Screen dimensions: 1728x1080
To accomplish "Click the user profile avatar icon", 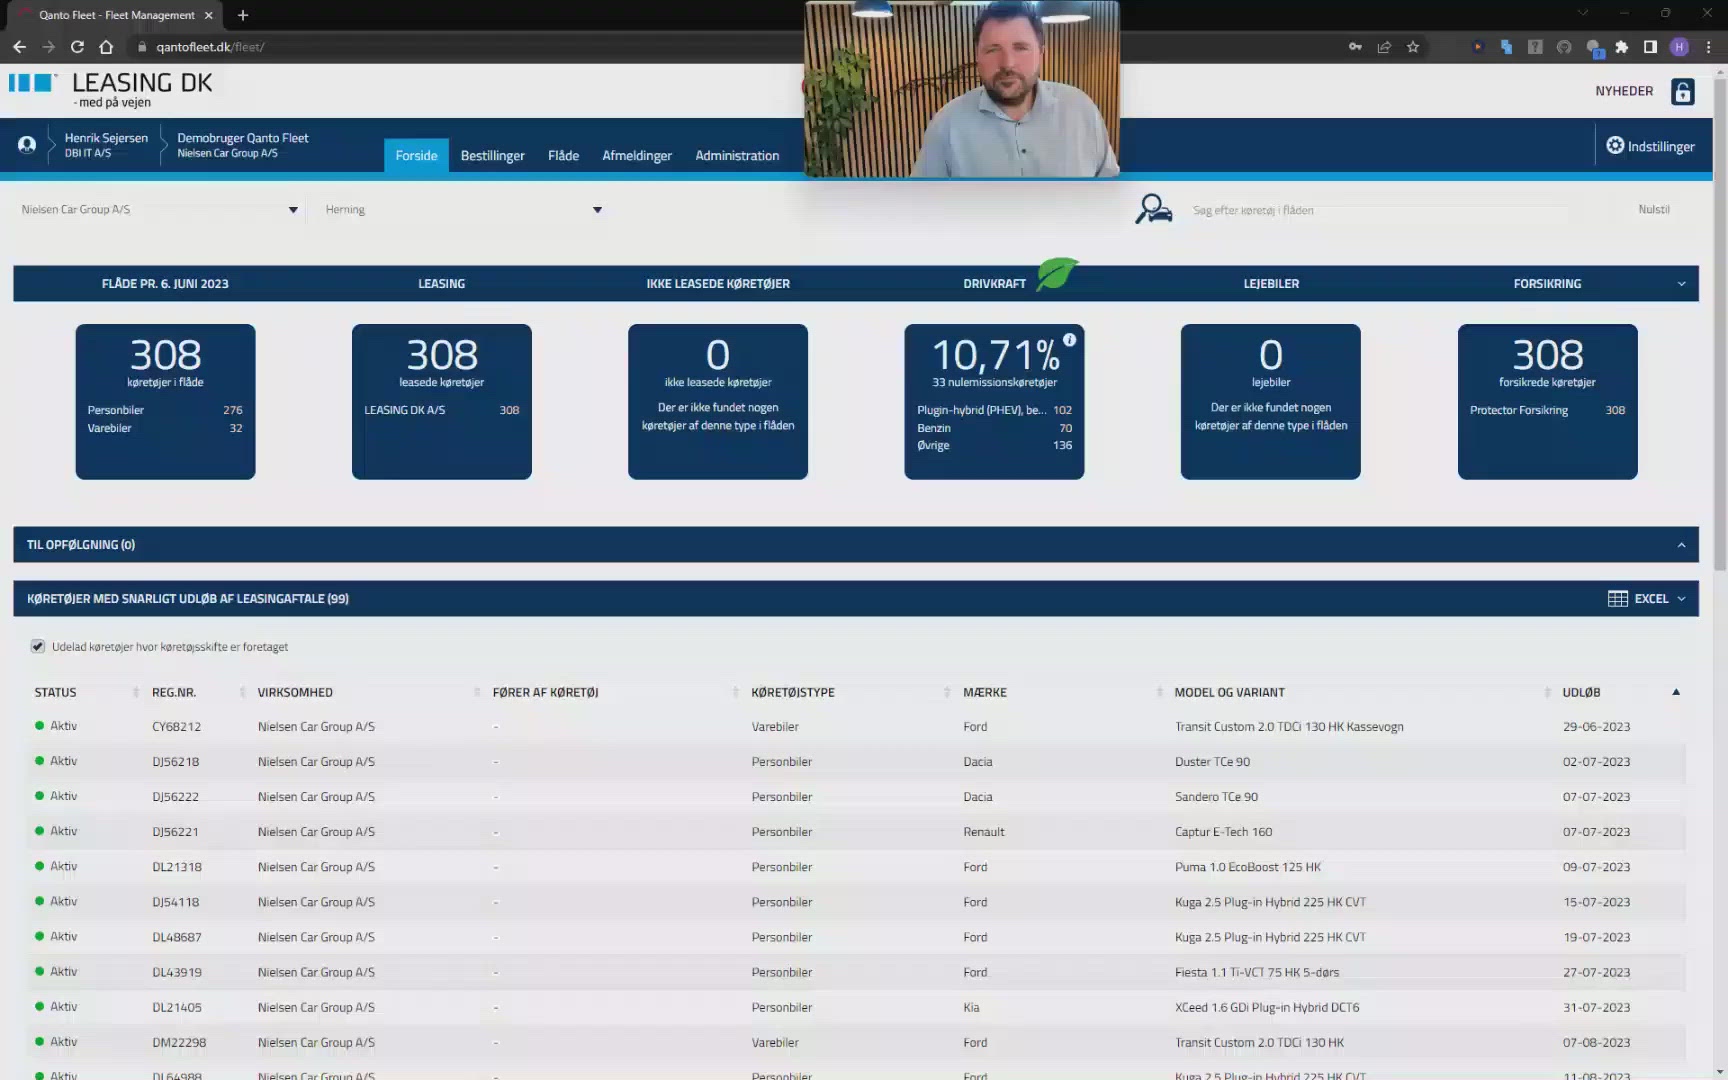I will [27, 145].
